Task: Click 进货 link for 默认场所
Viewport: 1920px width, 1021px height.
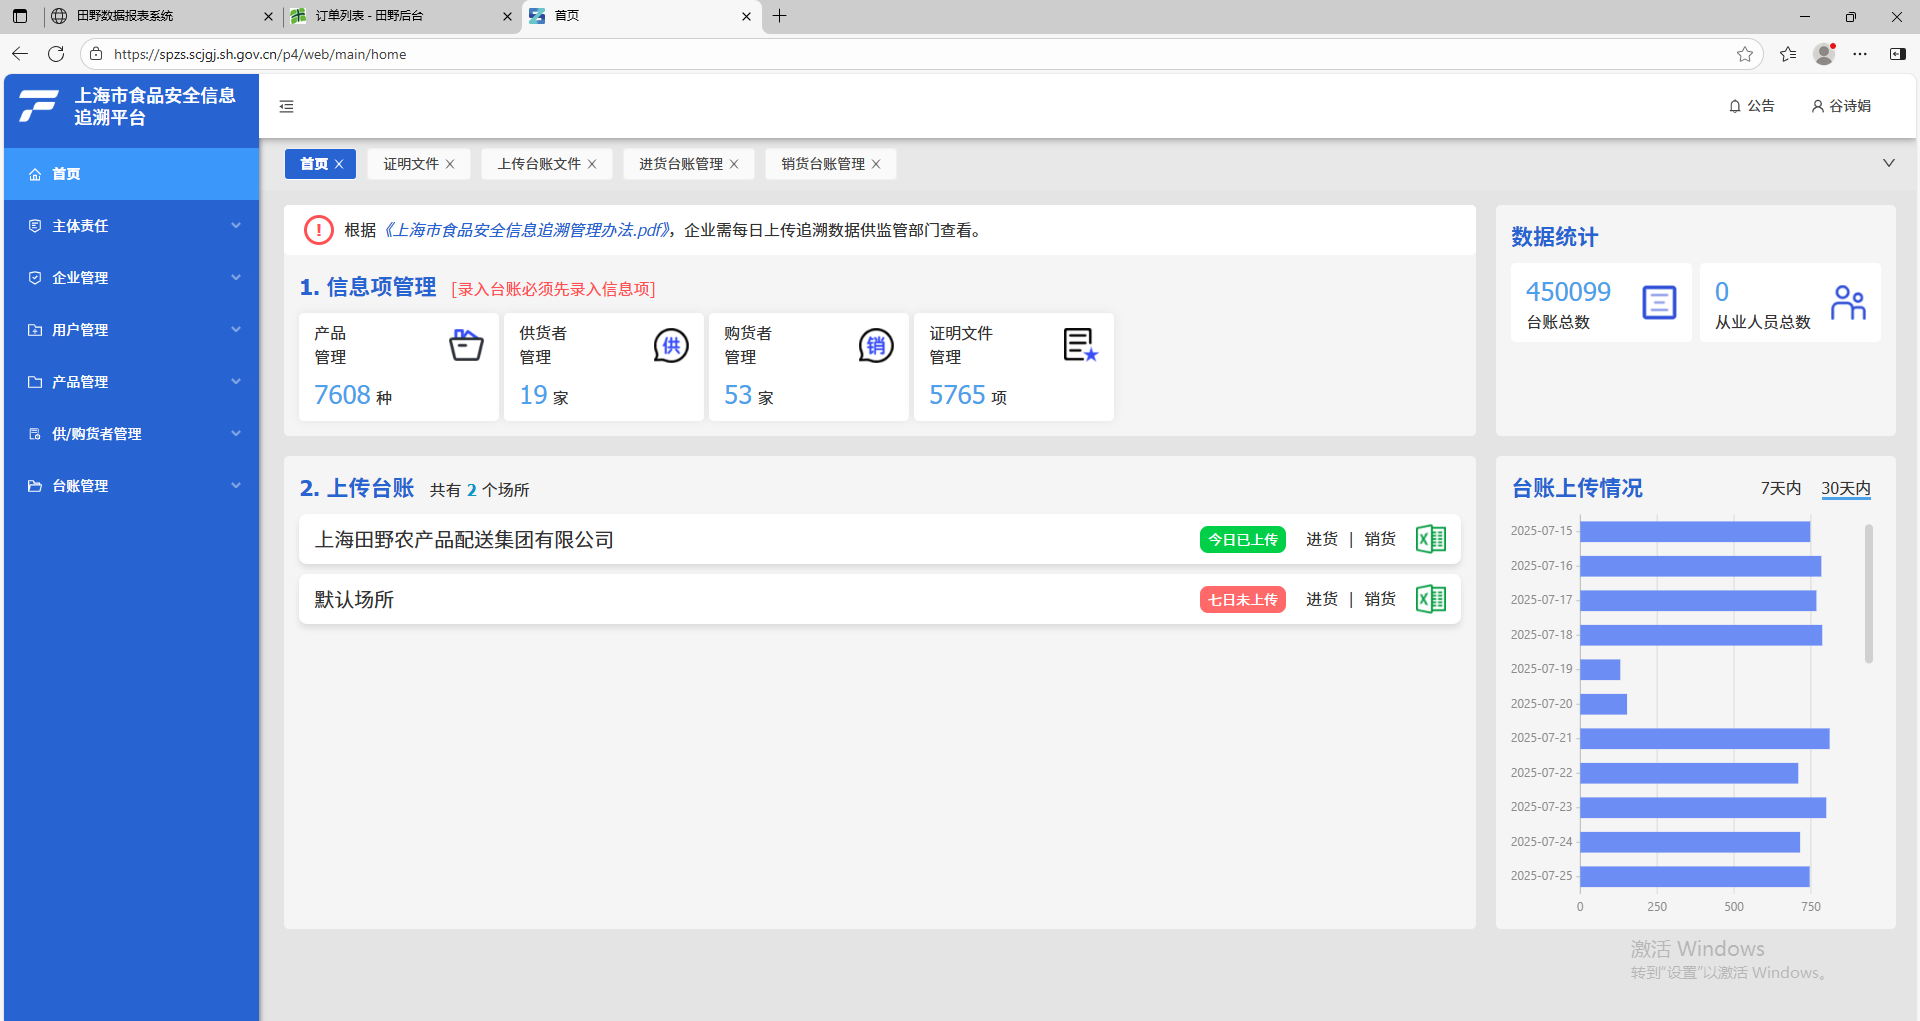Action: pyautogui.click(x=1321, y=599)
